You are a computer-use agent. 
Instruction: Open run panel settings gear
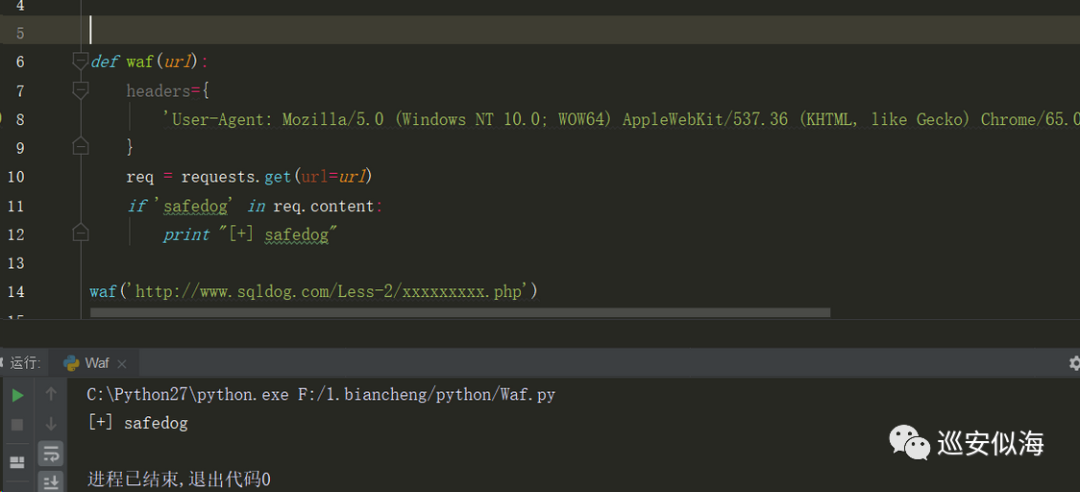click(x=1074, y=363)
